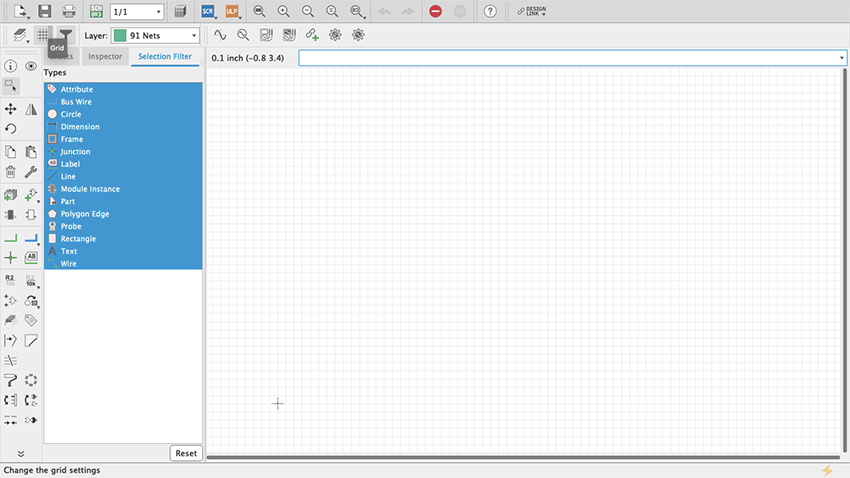Screen dimensions: 850x478
Task: Select the Miter corner tool
Action: tap(31, 340)
